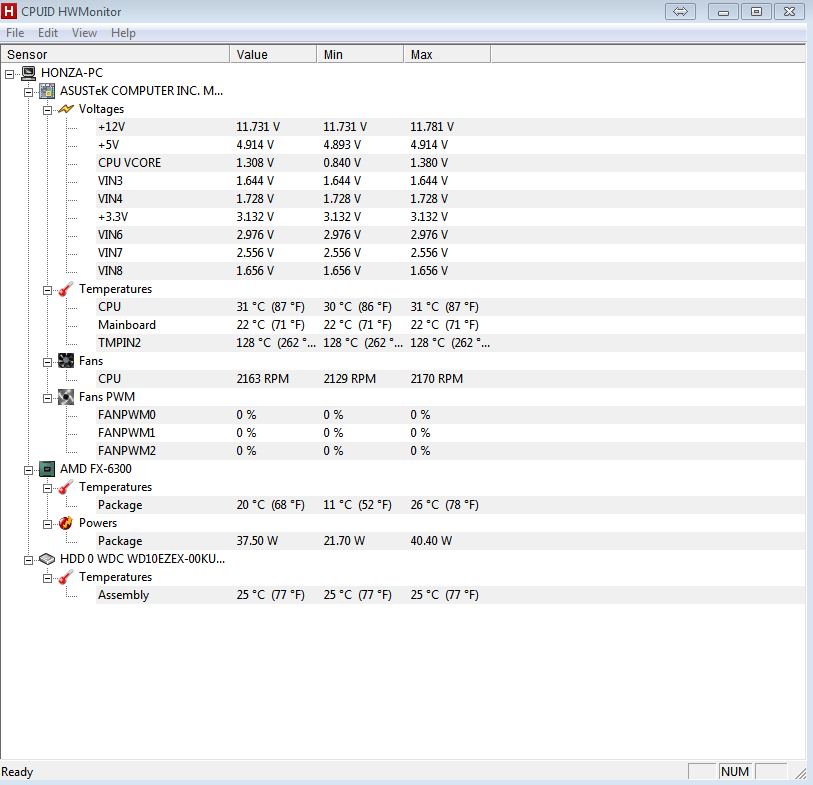
Task: Click the Max column header
Action: [x=447, y=54]
